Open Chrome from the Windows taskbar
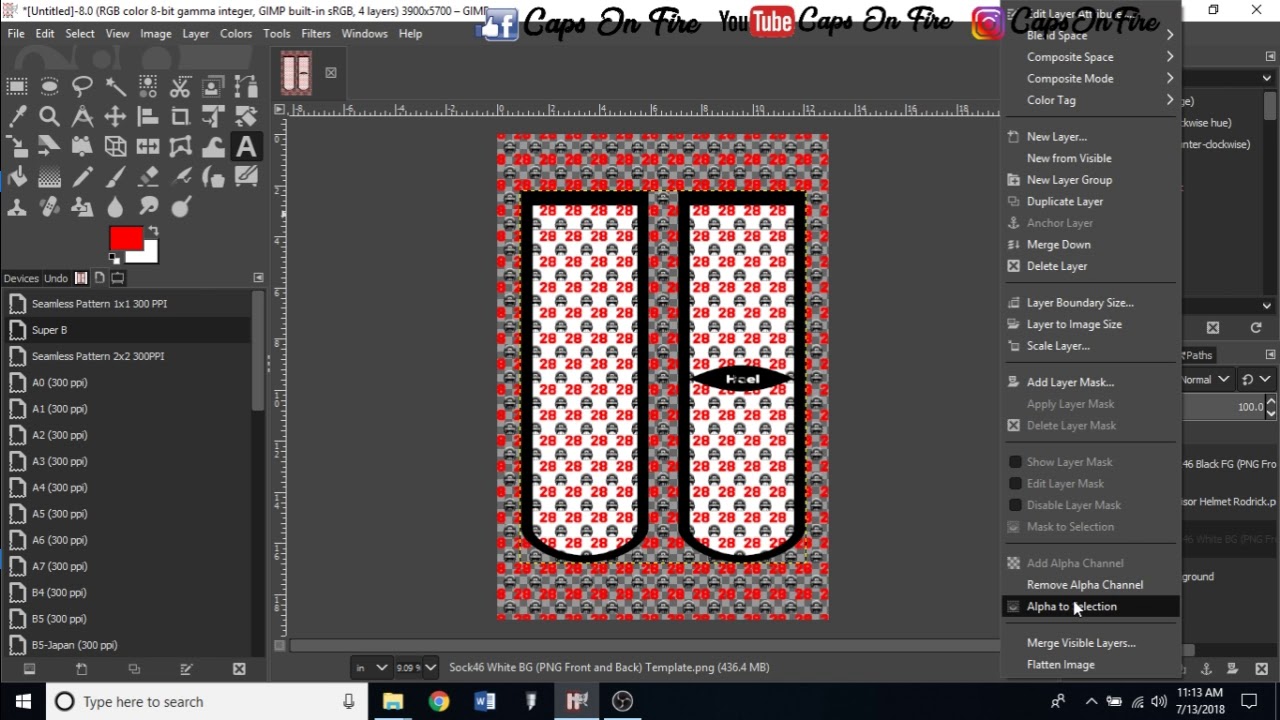This screenshot has width=1280, height=720. point(438,701)
